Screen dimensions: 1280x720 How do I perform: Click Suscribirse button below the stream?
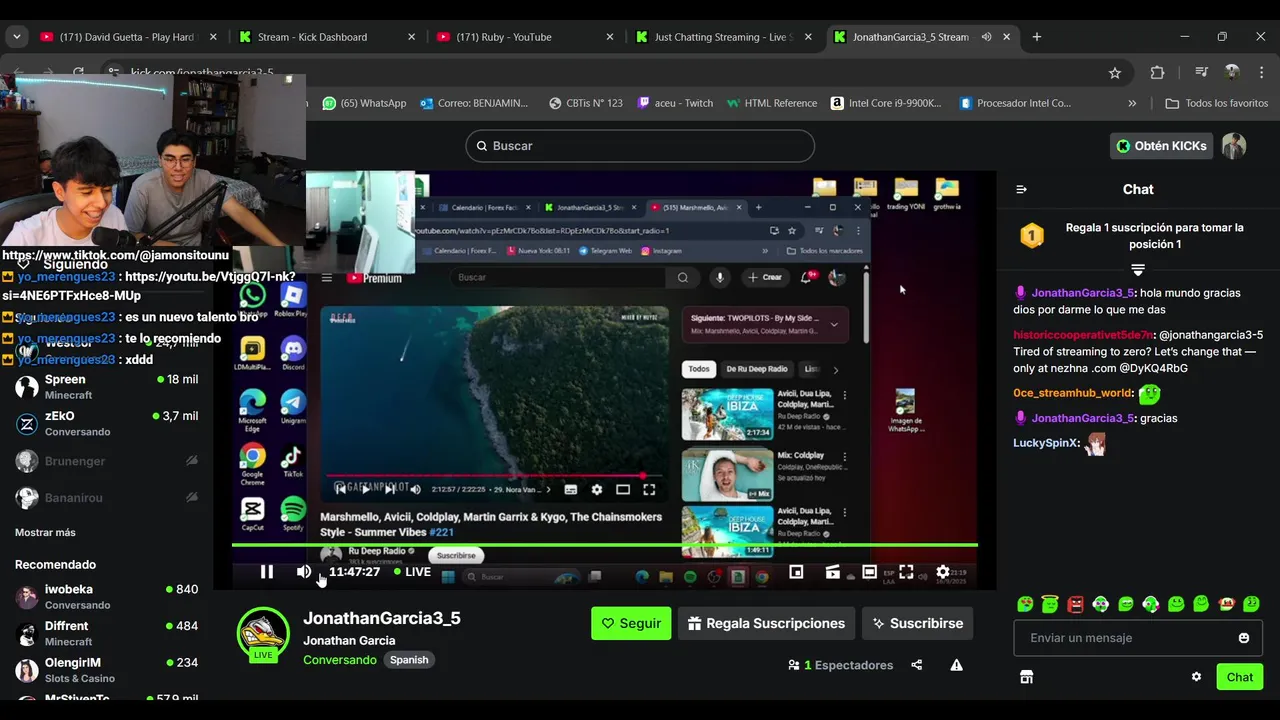(917, 623)
